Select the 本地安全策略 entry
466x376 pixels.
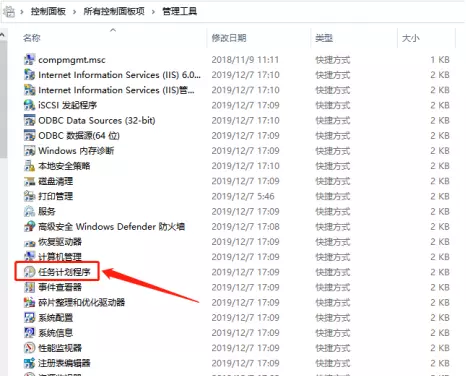(x=64, y=166)
